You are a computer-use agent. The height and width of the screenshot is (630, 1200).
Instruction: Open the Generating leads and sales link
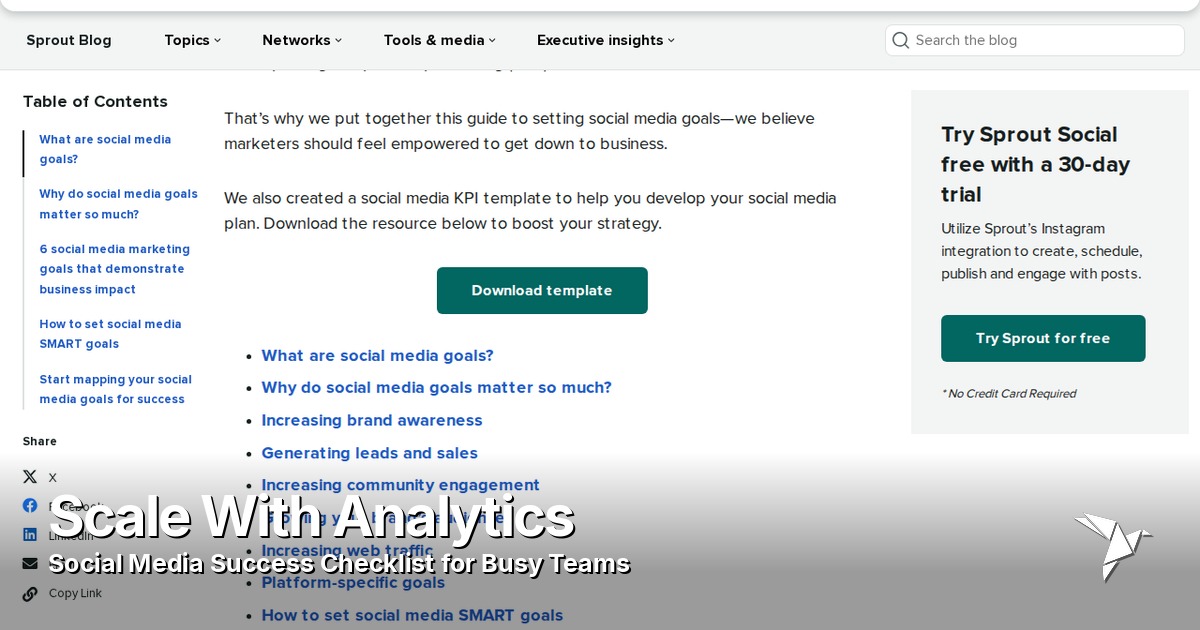[370, 453]
